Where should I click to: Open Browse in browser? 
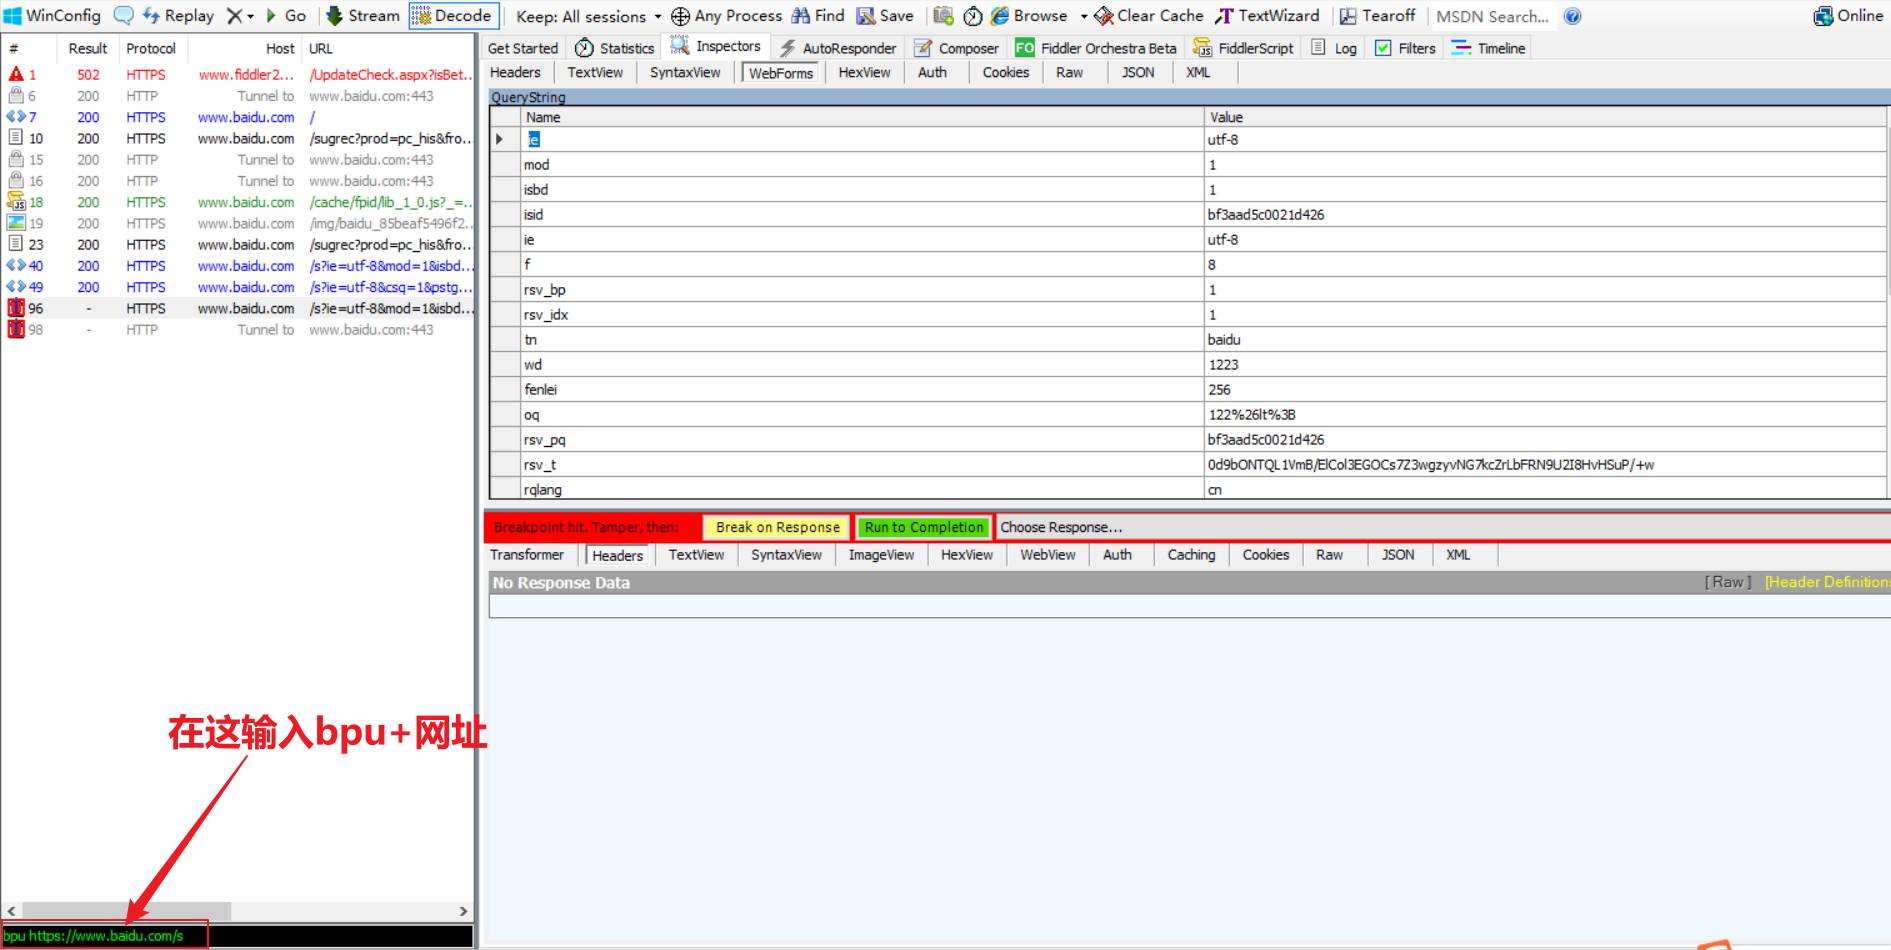pyautogui.click(x=1030, y=16)
